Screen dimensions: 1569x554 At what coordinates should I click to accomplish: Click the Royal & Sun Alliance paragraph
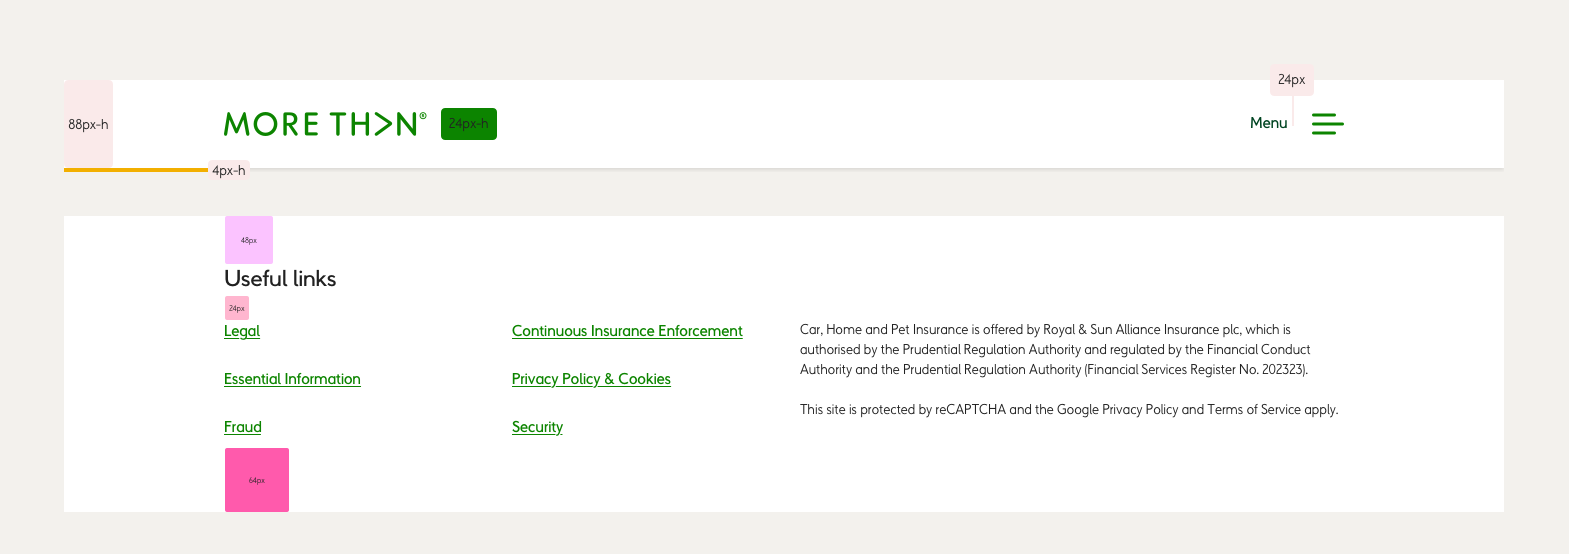pos(1055,349)
